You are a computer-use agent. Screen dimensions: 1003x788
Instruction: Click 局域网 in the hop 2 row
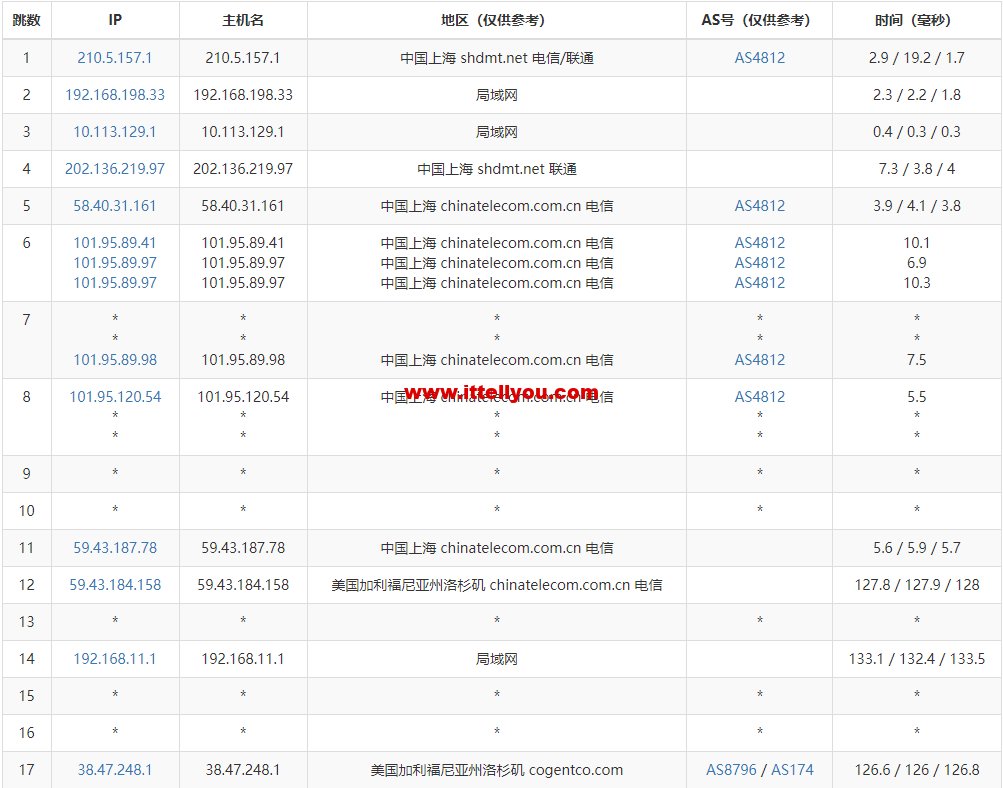coord(496,95)
